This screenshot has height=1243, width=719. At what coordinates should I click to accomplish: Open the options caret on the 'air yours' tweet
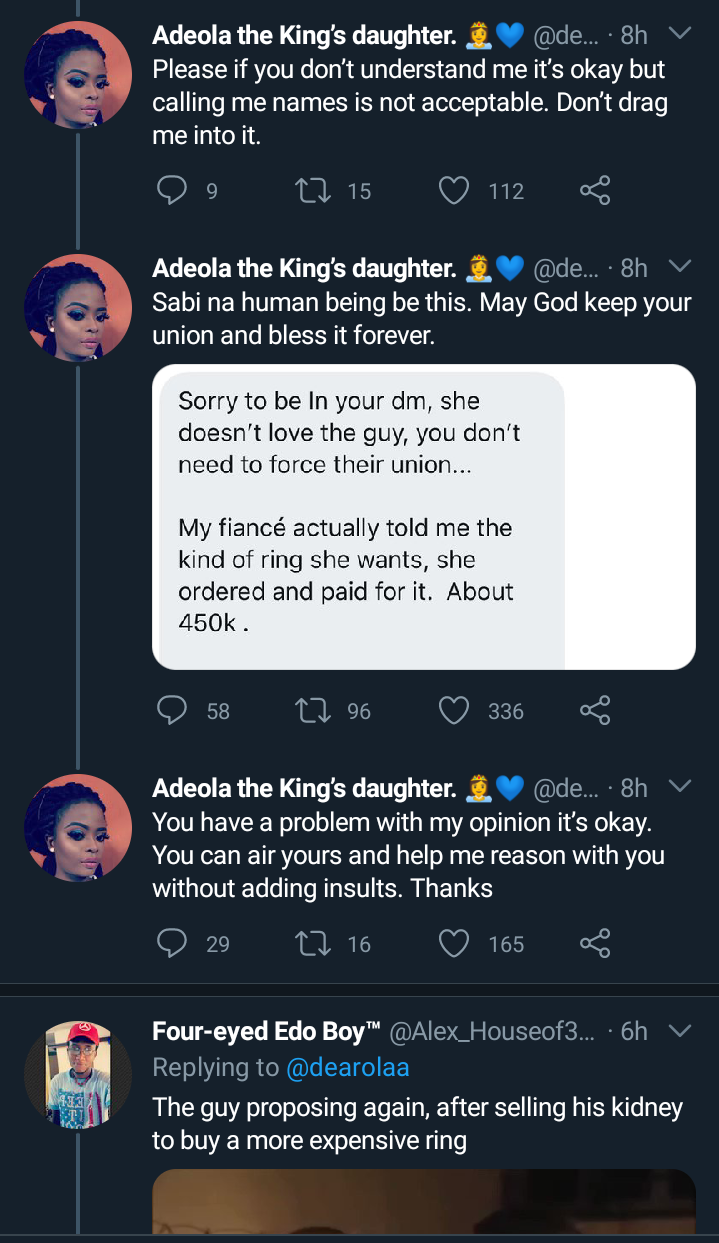pyautogui.click(x=679, y=786)
